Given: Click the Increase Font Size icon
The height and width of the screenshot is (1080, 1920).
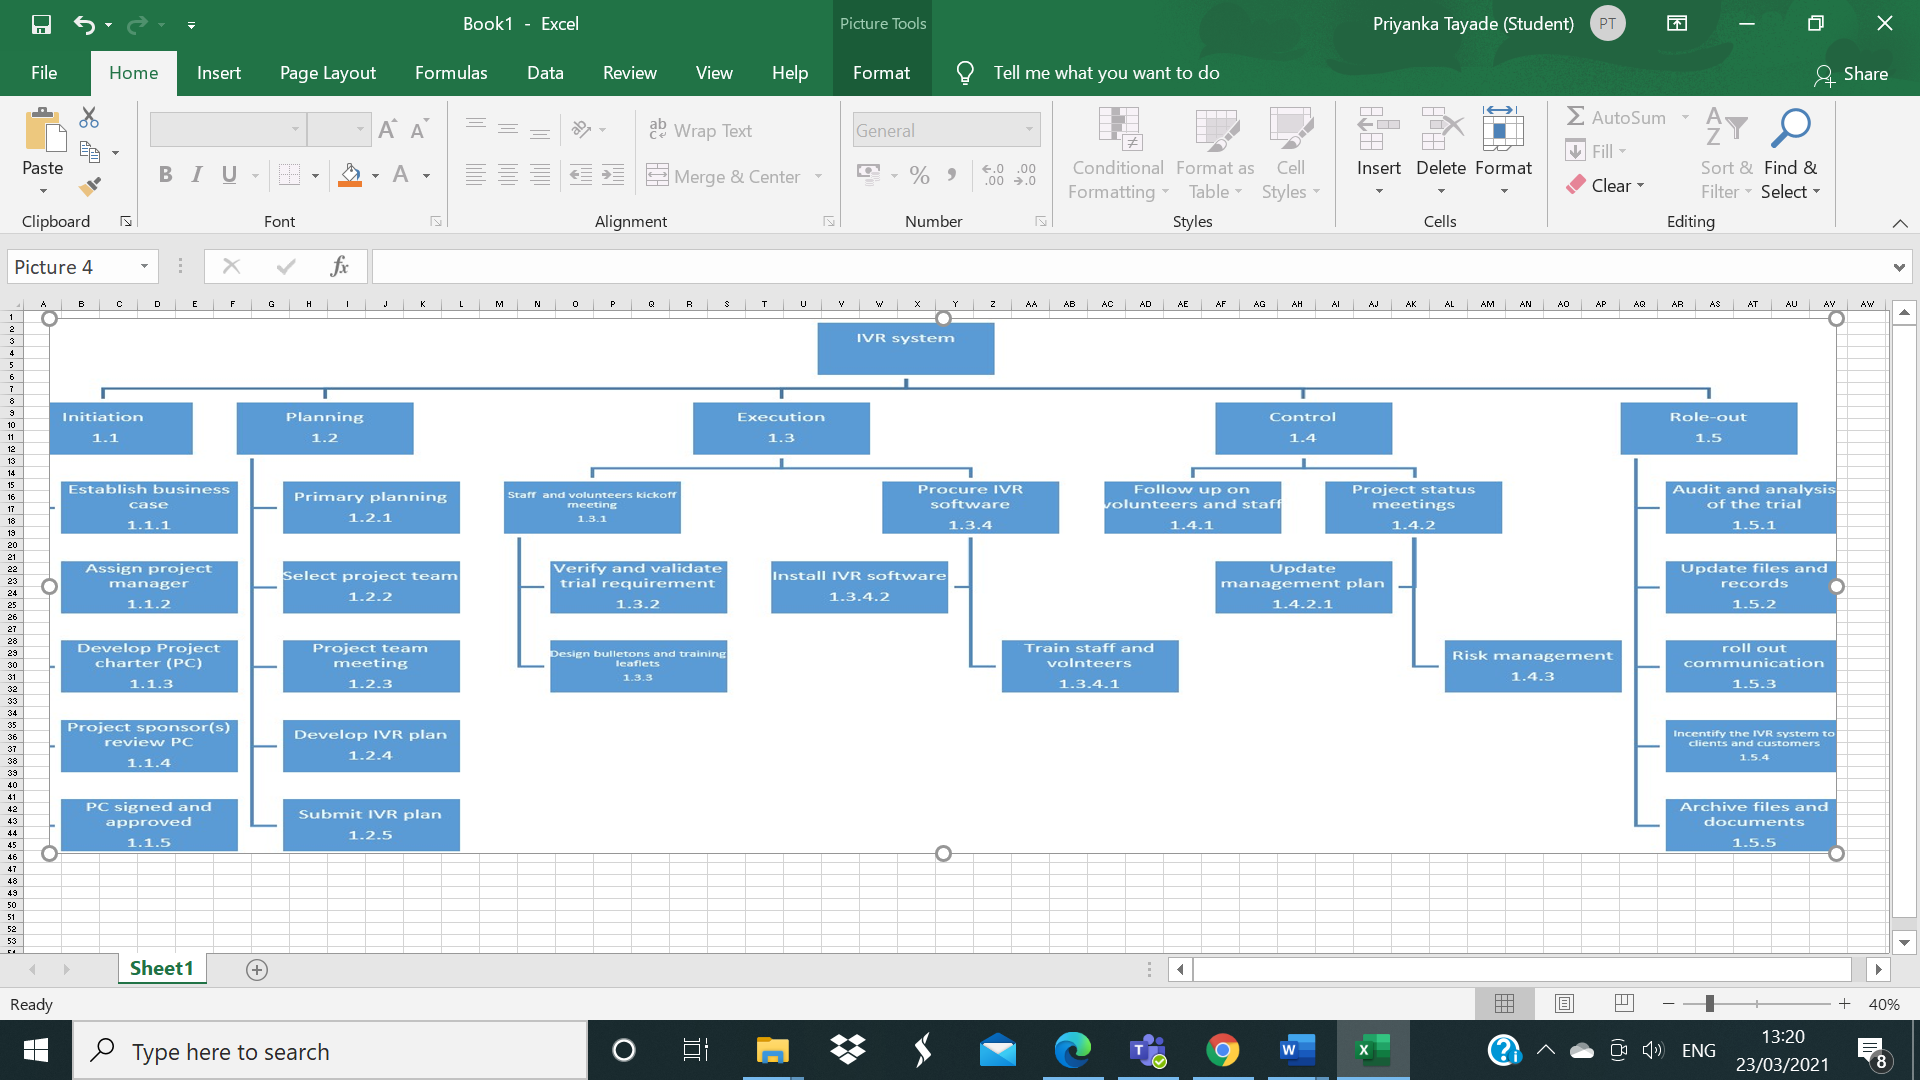Looking at the screenshot, I should point(387,128).
